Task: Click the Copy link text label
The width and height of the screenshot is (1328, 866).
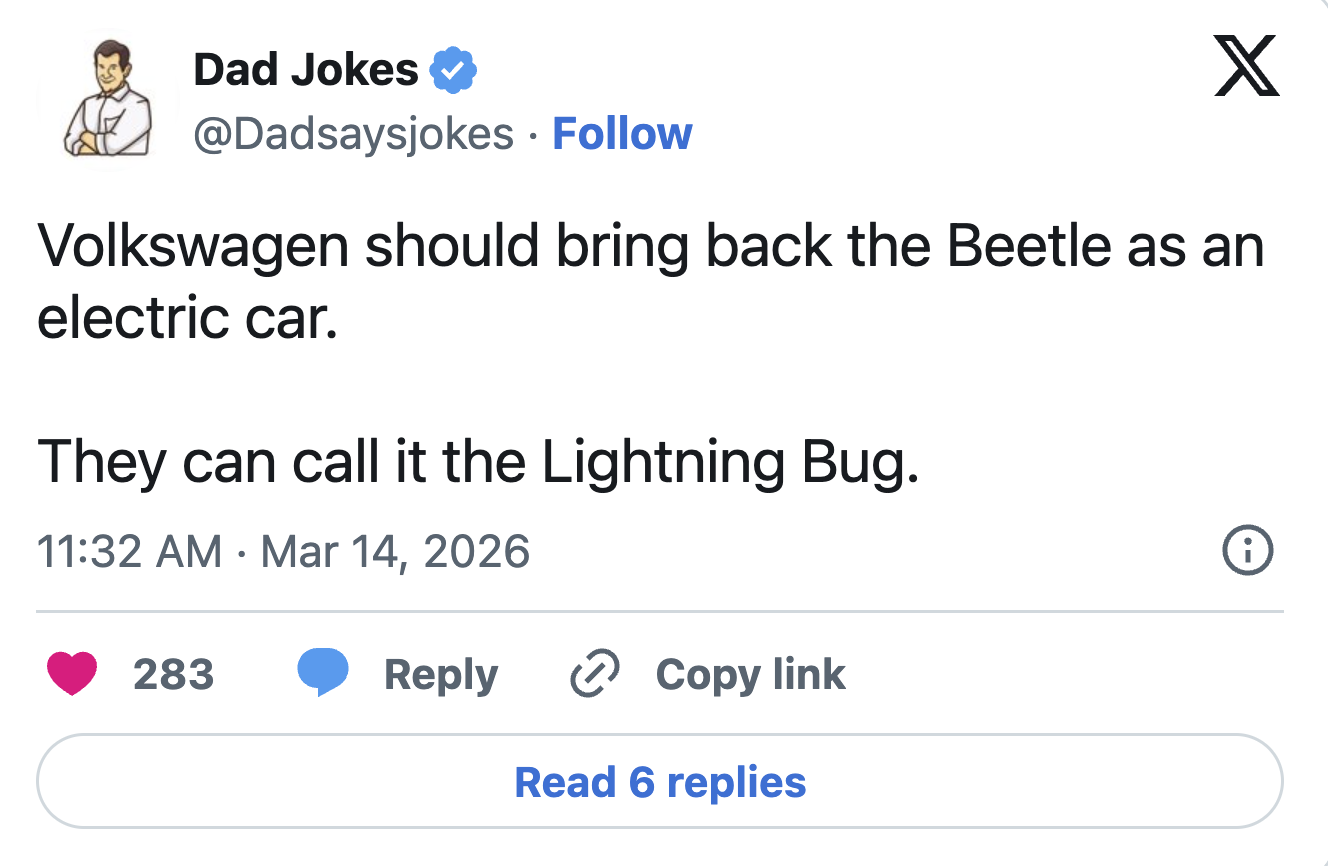Action: [x=750, y=674]
